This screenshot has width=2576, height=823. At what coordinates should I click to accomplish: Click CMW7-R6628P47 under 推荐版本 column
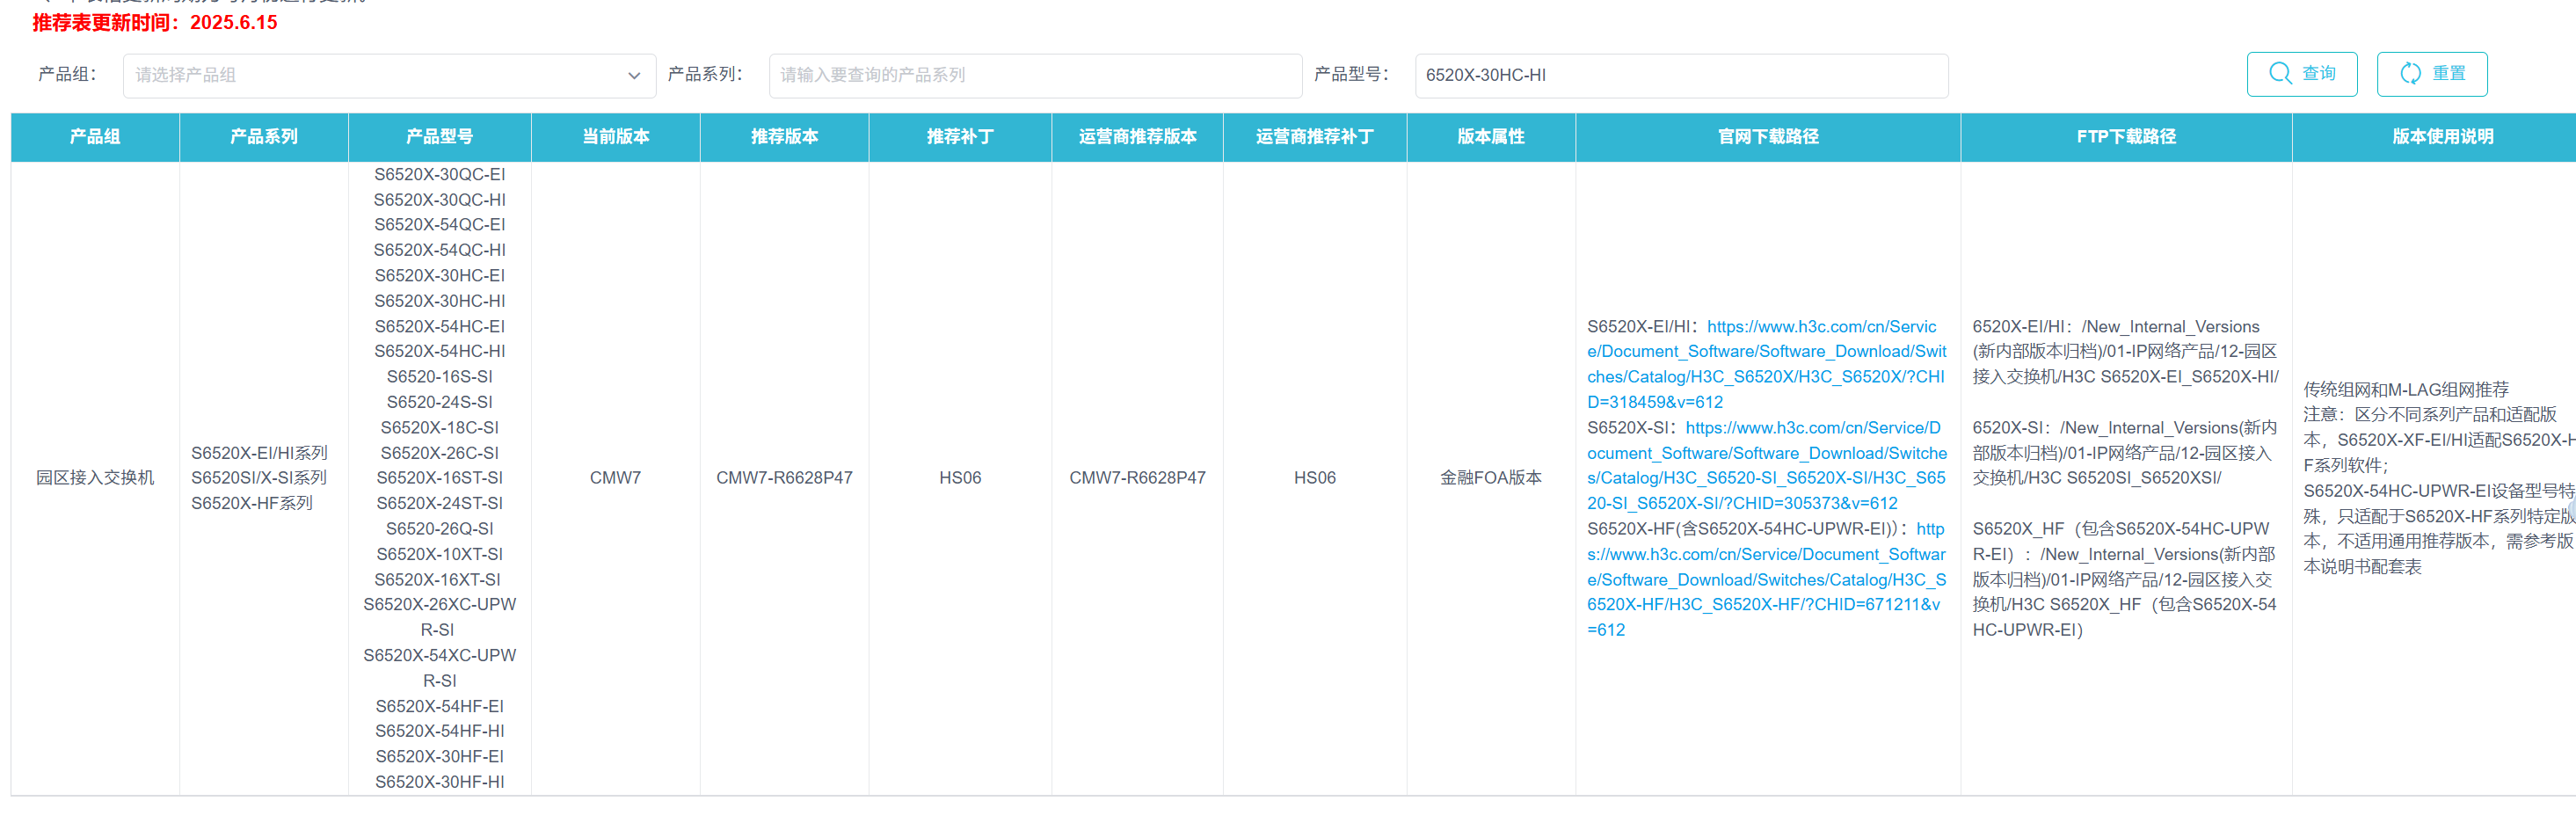tap(785, 478)
